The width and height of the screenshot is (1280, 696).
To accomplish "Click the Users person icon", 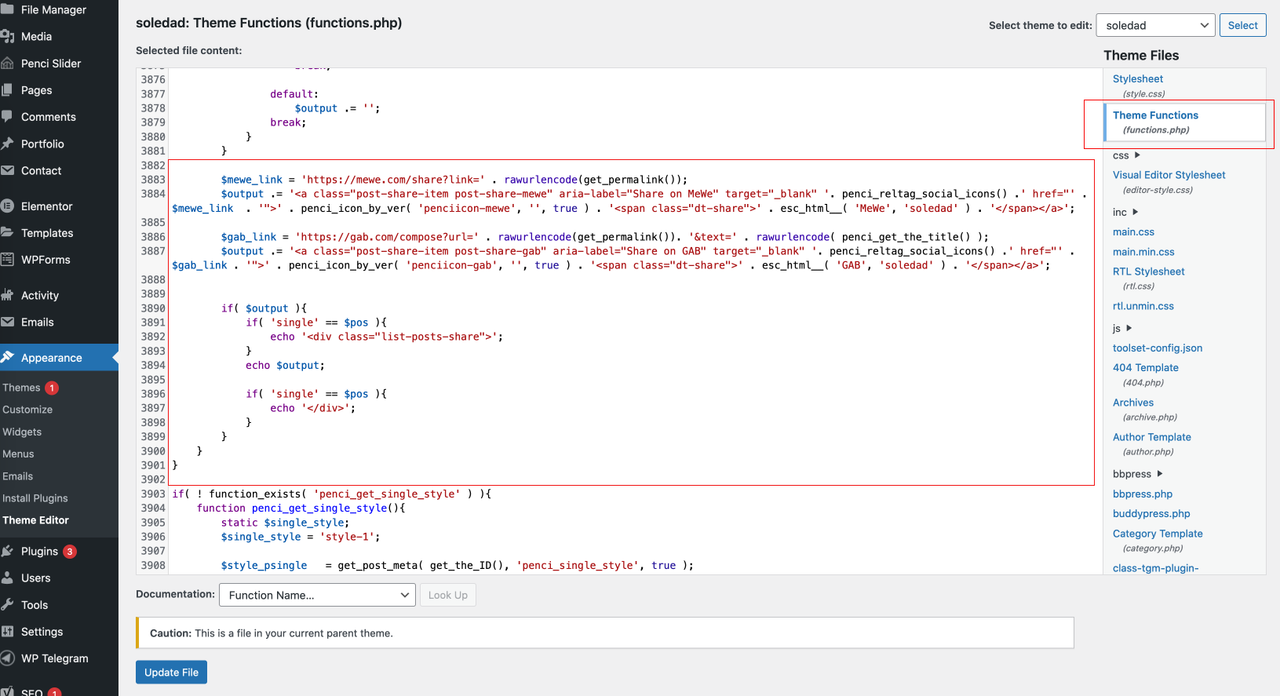I will [x=8, y=578].
